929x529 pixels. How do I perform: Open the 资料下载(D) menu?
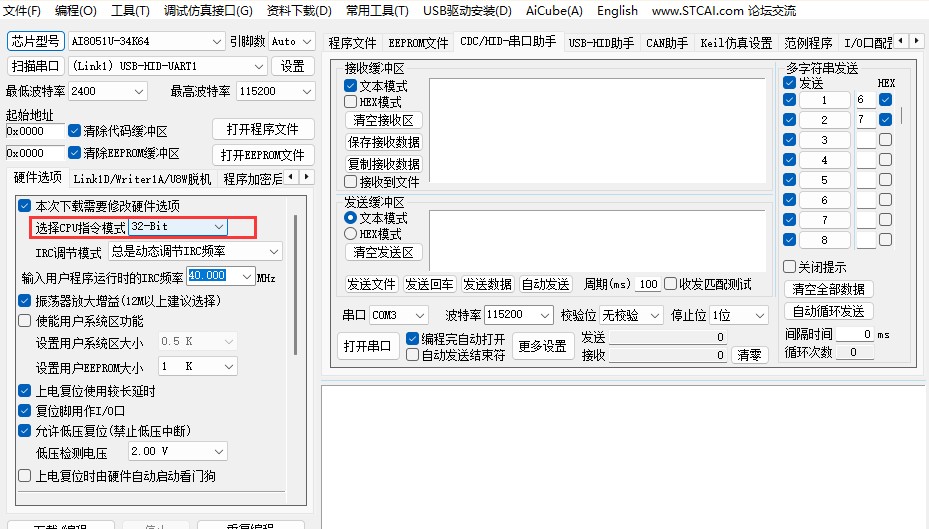(x=299, y=11)
